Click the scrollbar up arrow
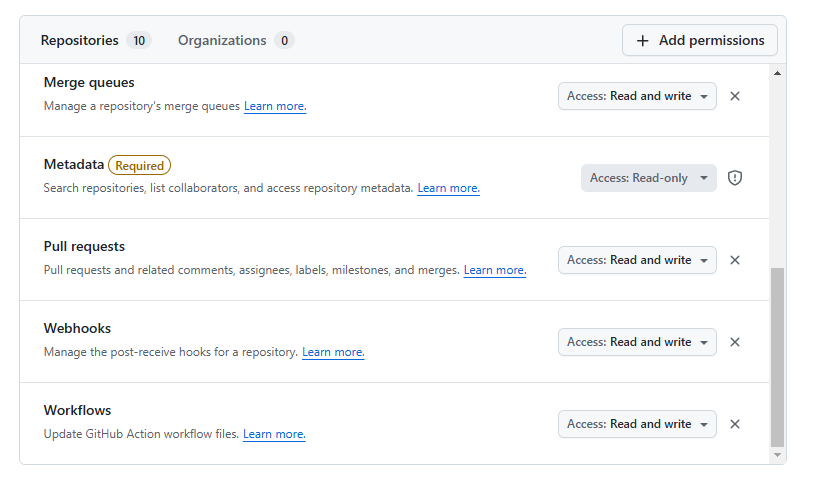829x482 pixels. tap(778, 74)
